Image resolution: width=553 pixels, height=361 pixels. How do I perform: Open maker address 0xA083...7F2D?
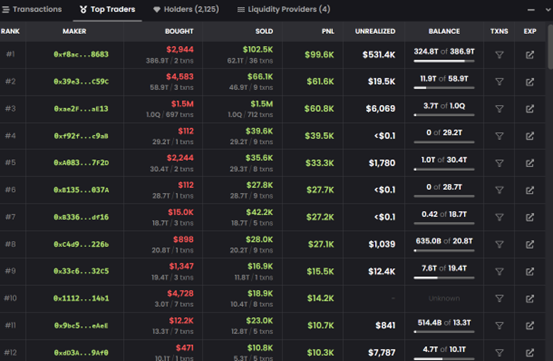(x=81, y=163)
